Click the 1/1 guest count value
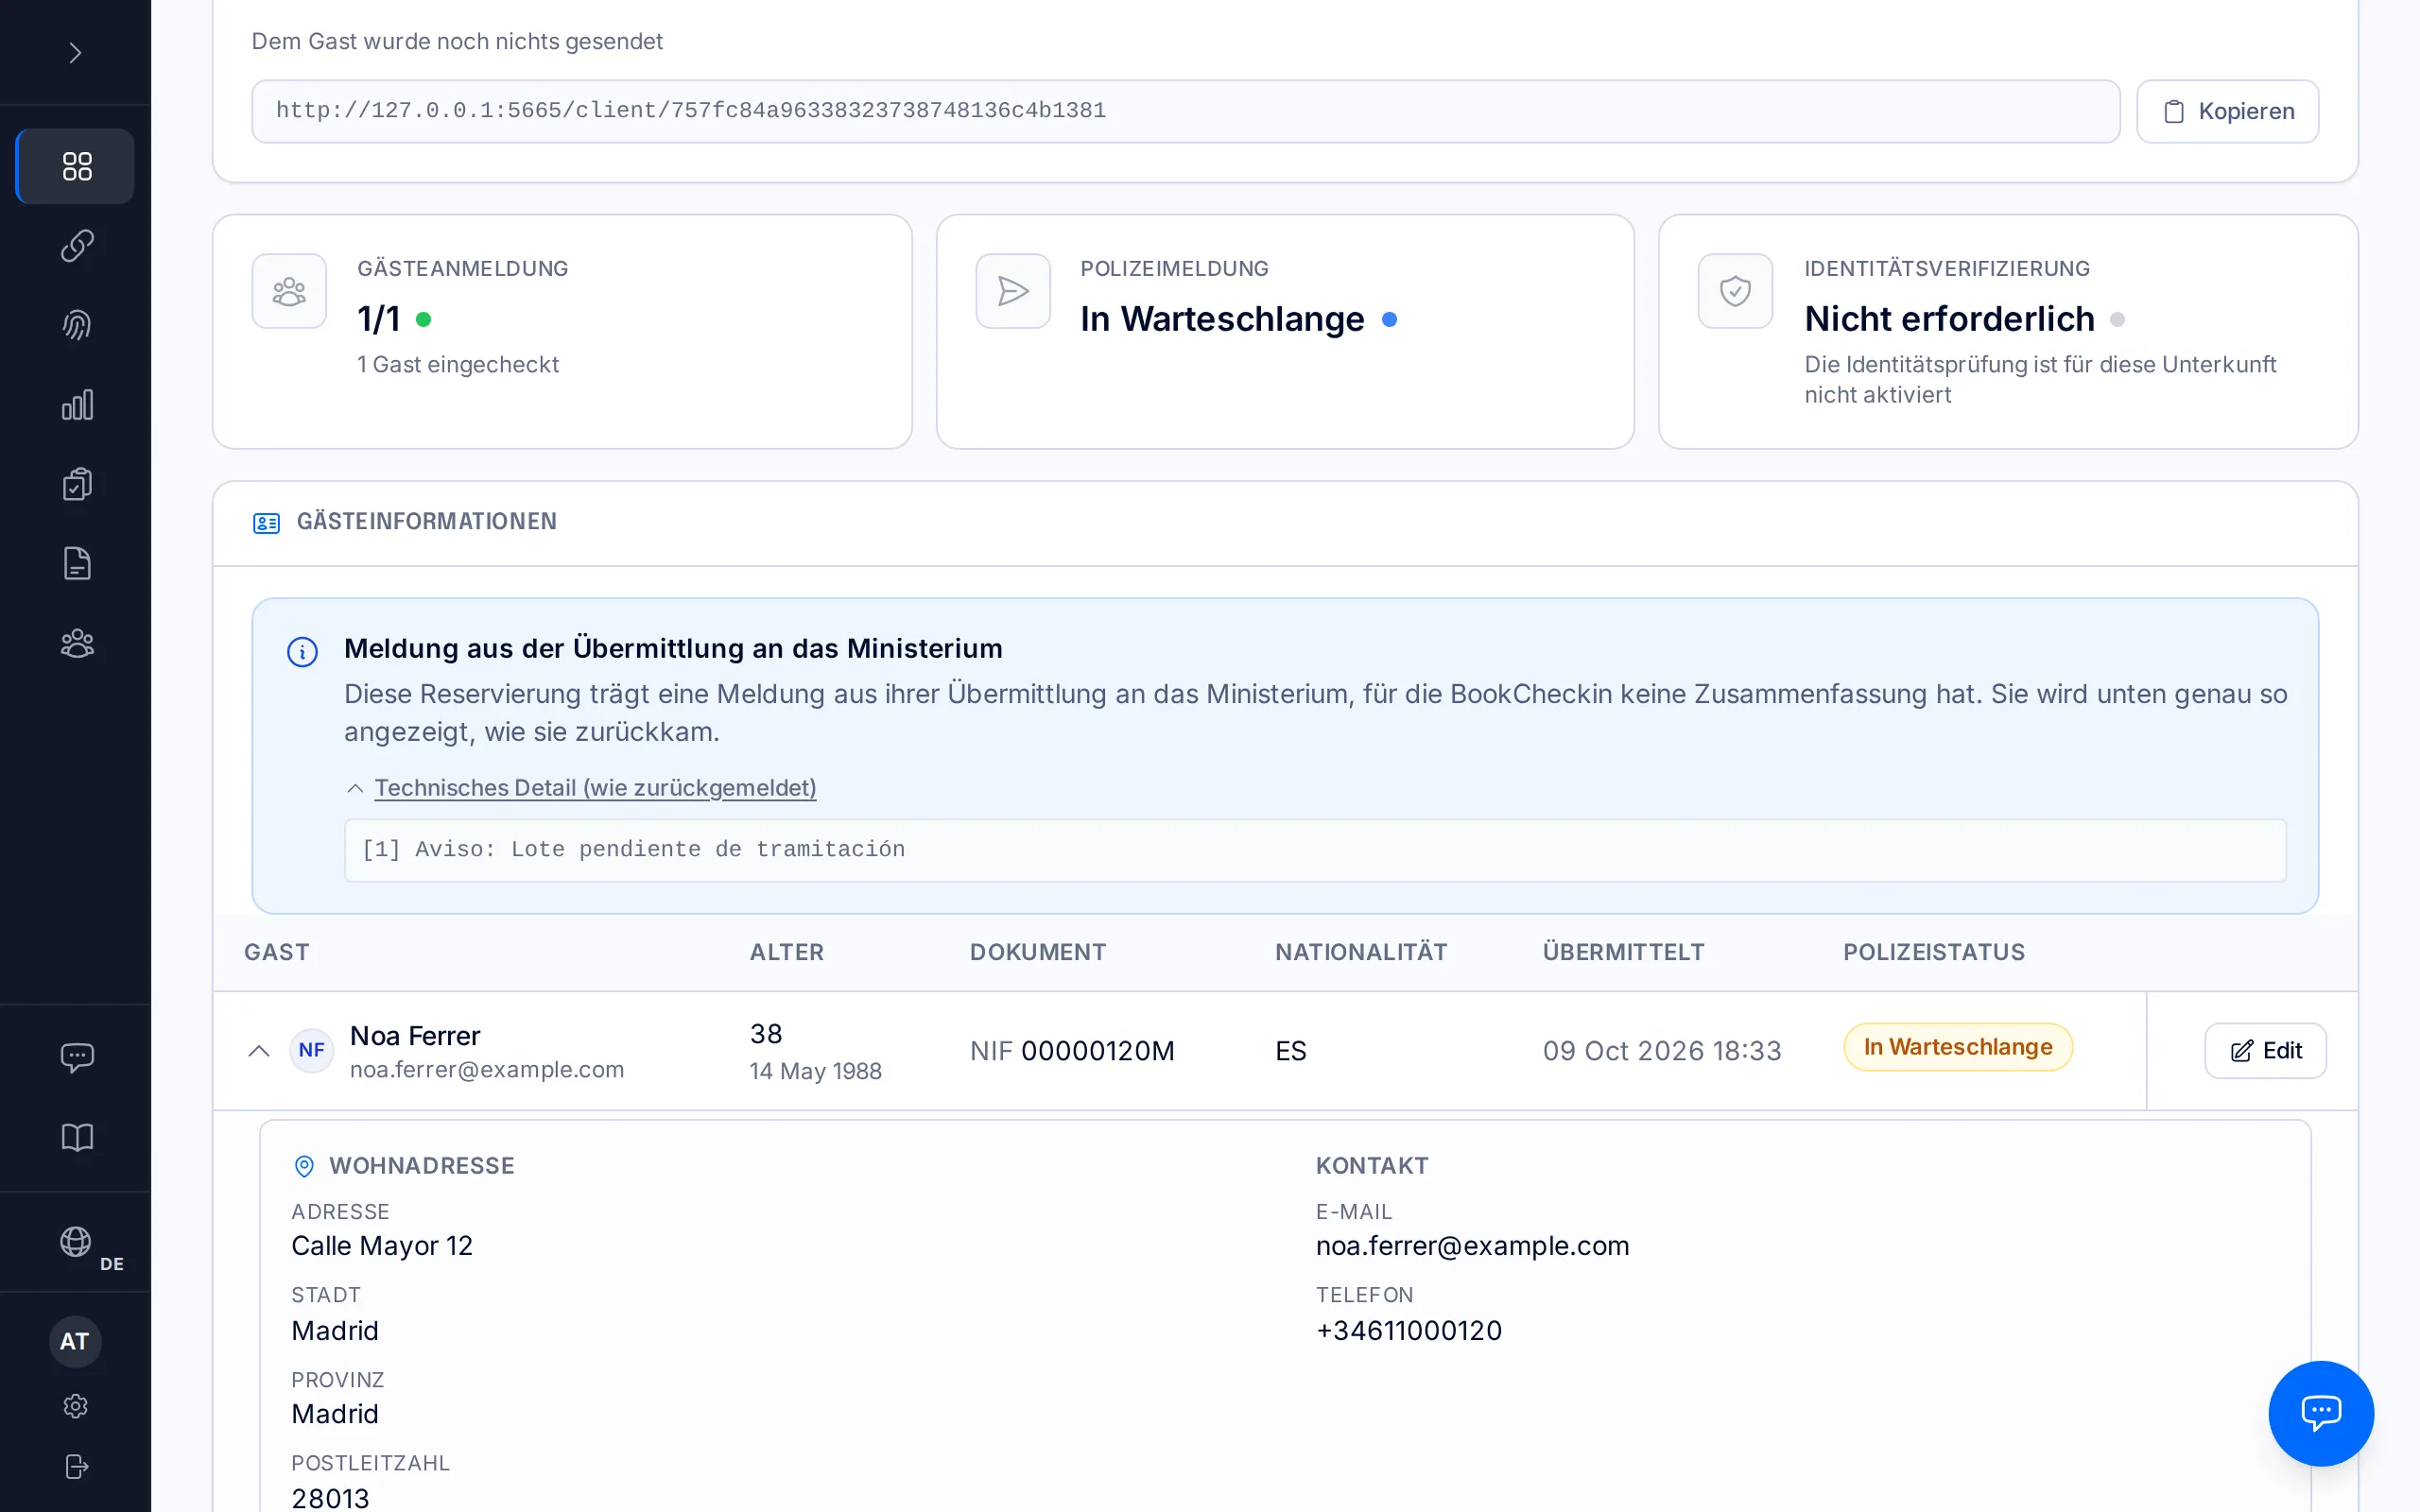 (x=379, y=319)
